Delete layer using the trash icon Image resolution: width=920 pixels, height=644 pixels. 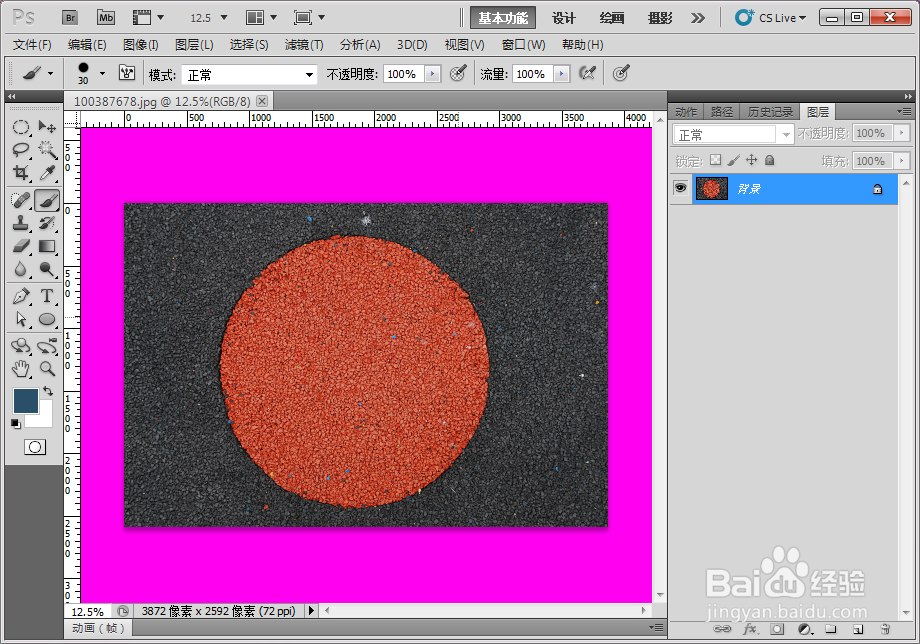click(x=884, y=628)
